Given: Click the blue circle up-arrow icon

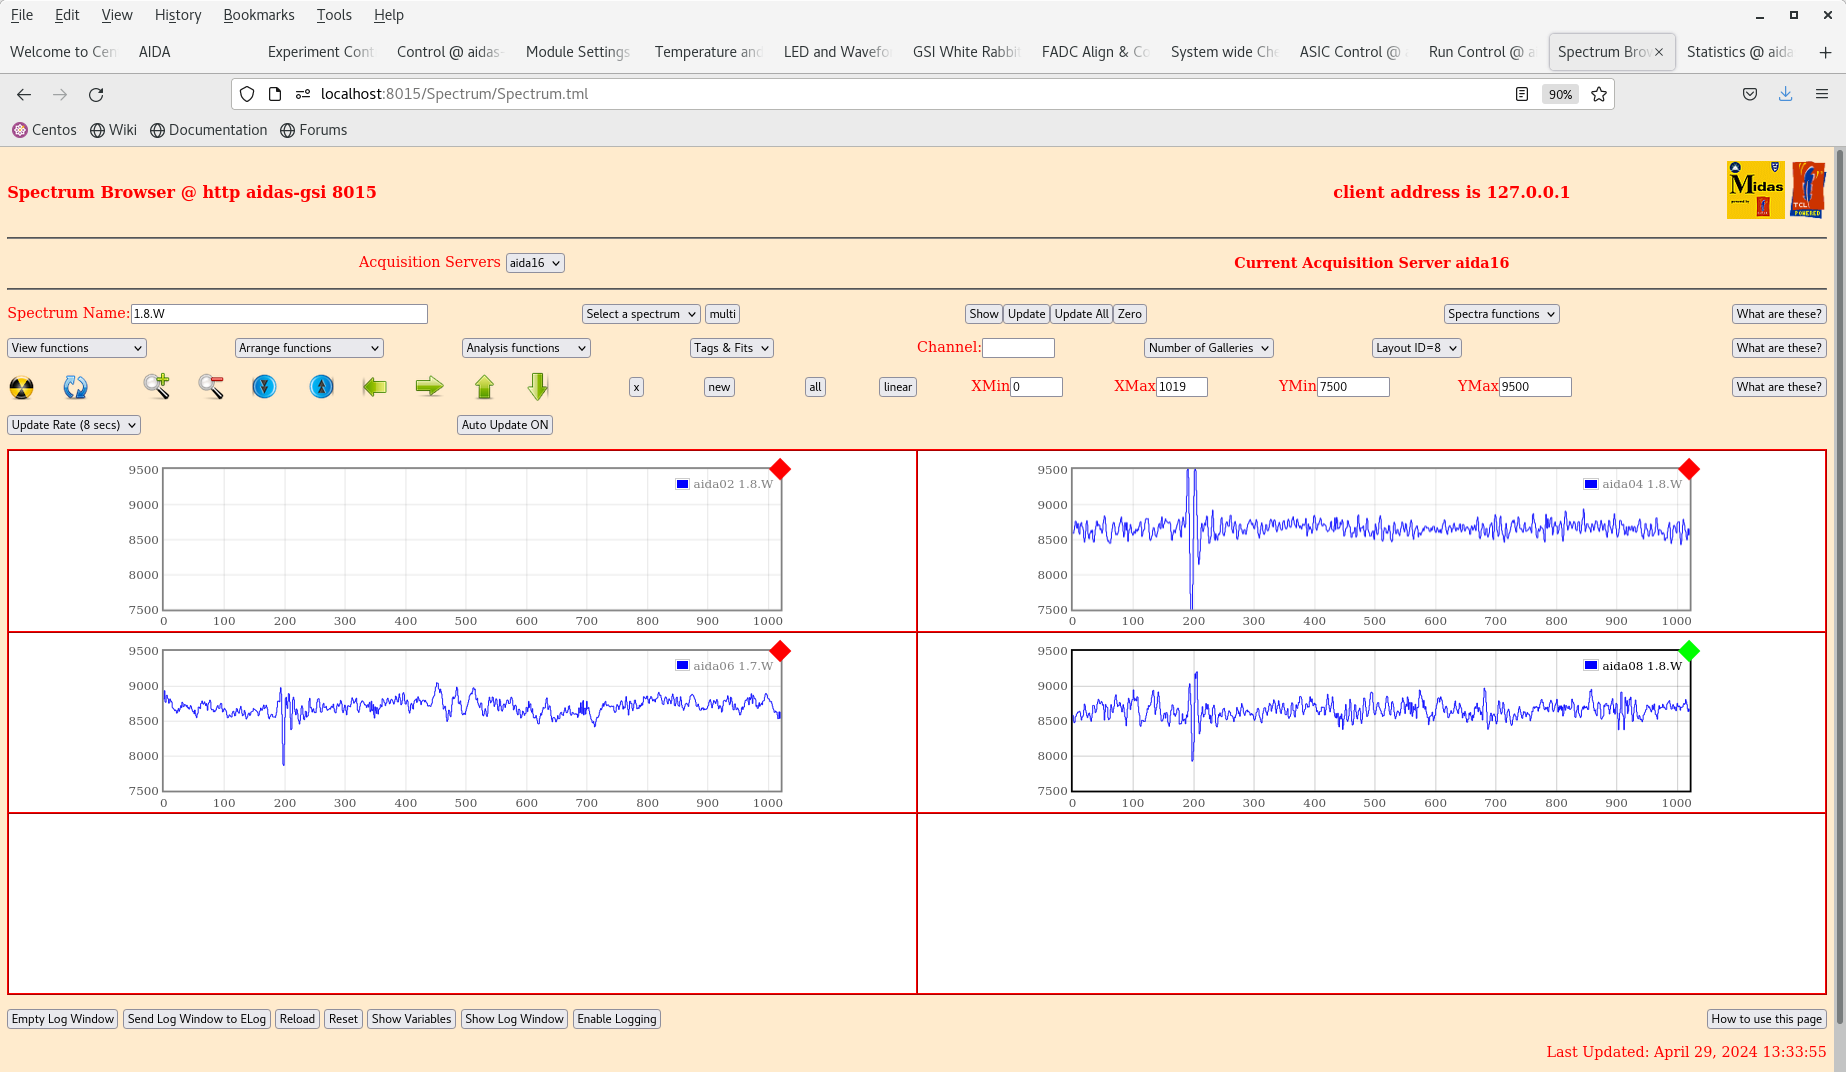Looking at the screenshot, I should [x=321, y=386].
